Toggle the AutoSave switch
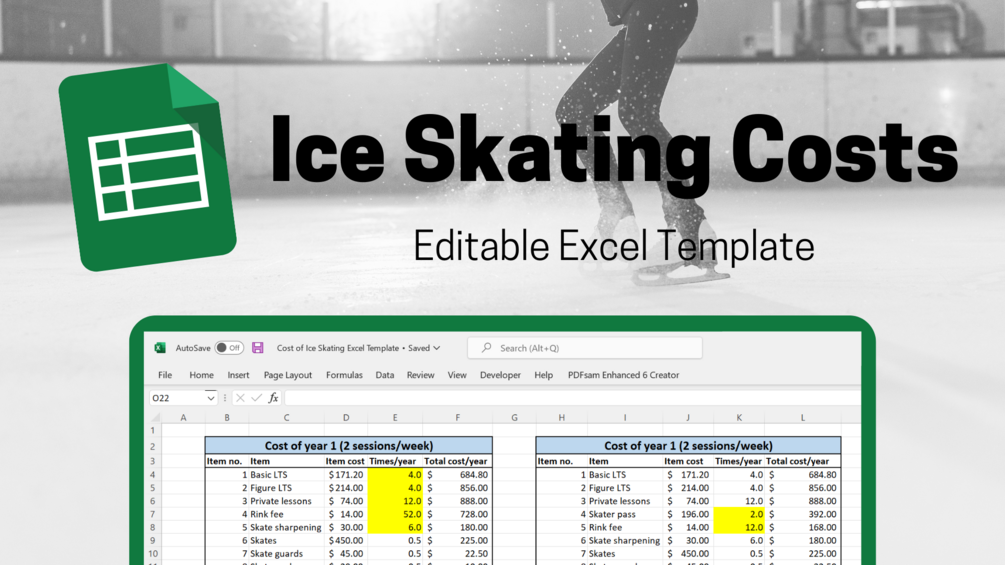The height and width of the screenshot is (565, 1005). (x=229, y=348)
